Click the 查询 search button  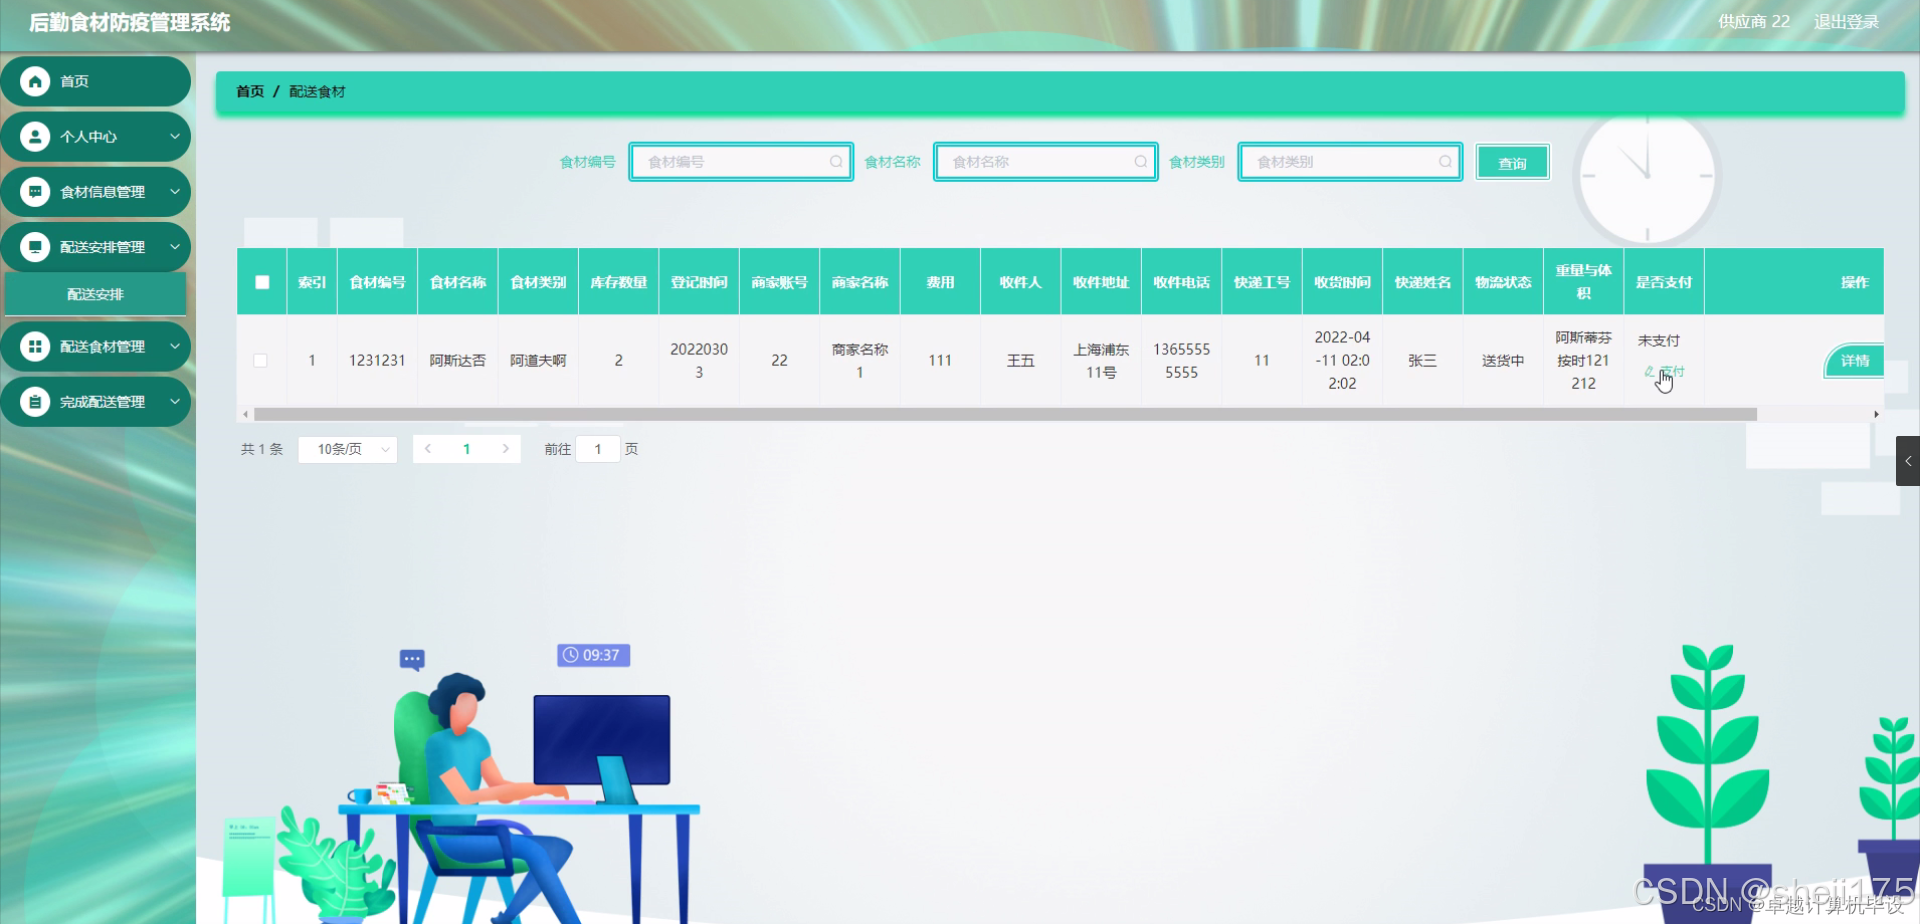(x=1512, y=163)
